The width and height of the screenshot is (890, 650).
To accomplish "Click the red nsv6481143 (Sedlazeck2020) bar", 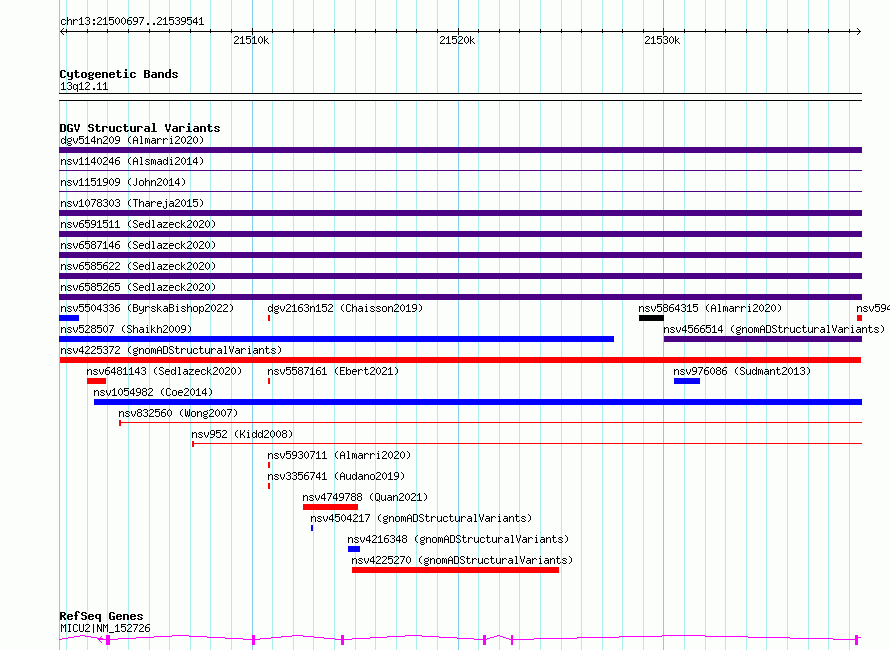I will (96, 381).
